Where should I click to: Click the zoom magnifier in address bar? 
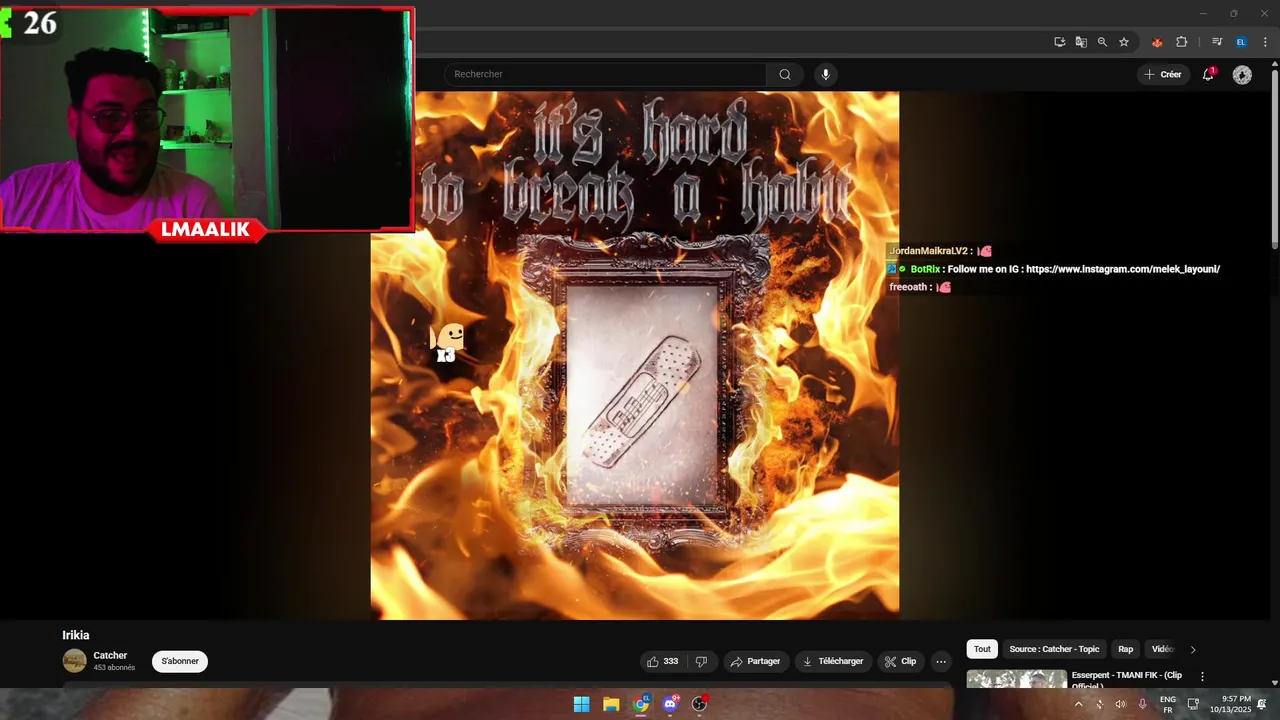pyautogui.click(x=1102, y=42)
